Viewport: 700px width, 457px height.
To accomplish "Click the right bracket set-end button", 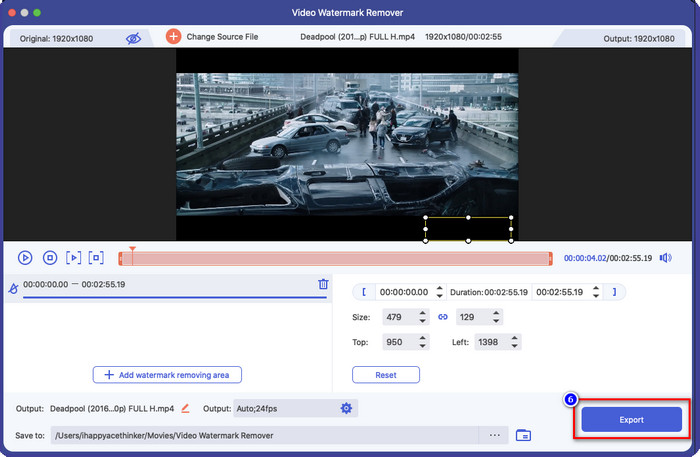I will coord(614,292).
